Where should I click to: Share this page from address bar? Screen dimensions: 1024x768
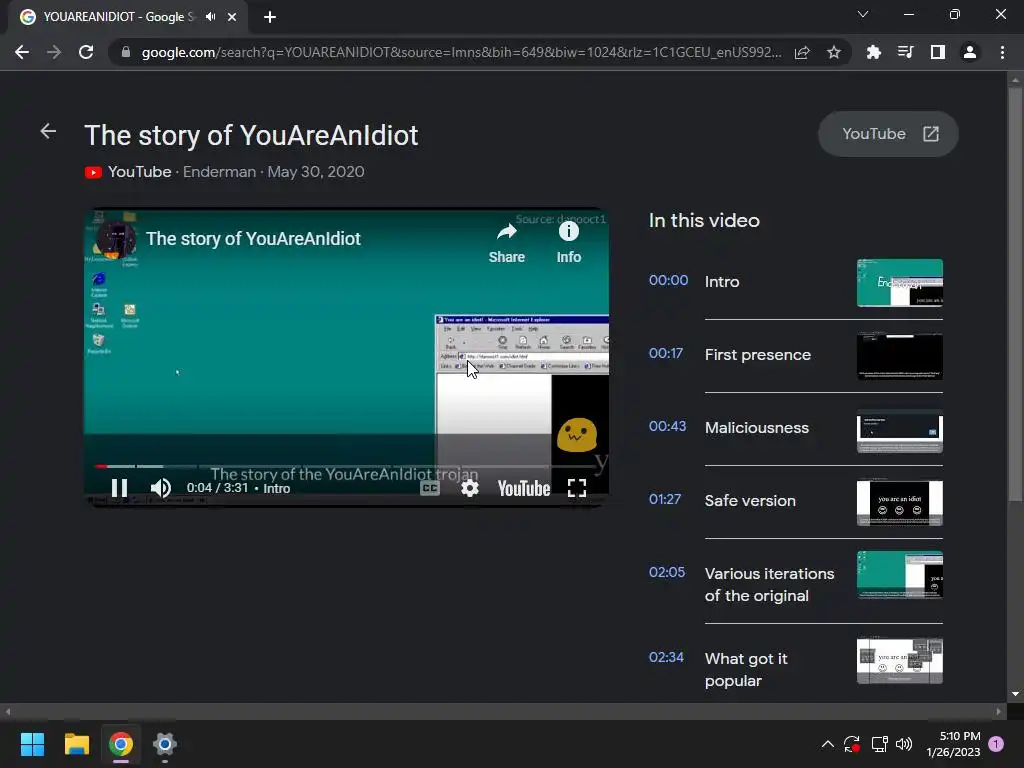(x=803, y=52)
